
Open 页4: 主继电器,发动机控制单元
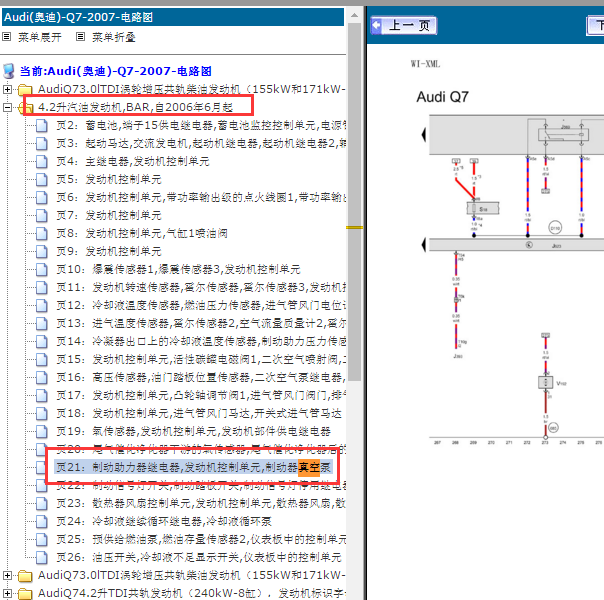(x=133, y=162)
